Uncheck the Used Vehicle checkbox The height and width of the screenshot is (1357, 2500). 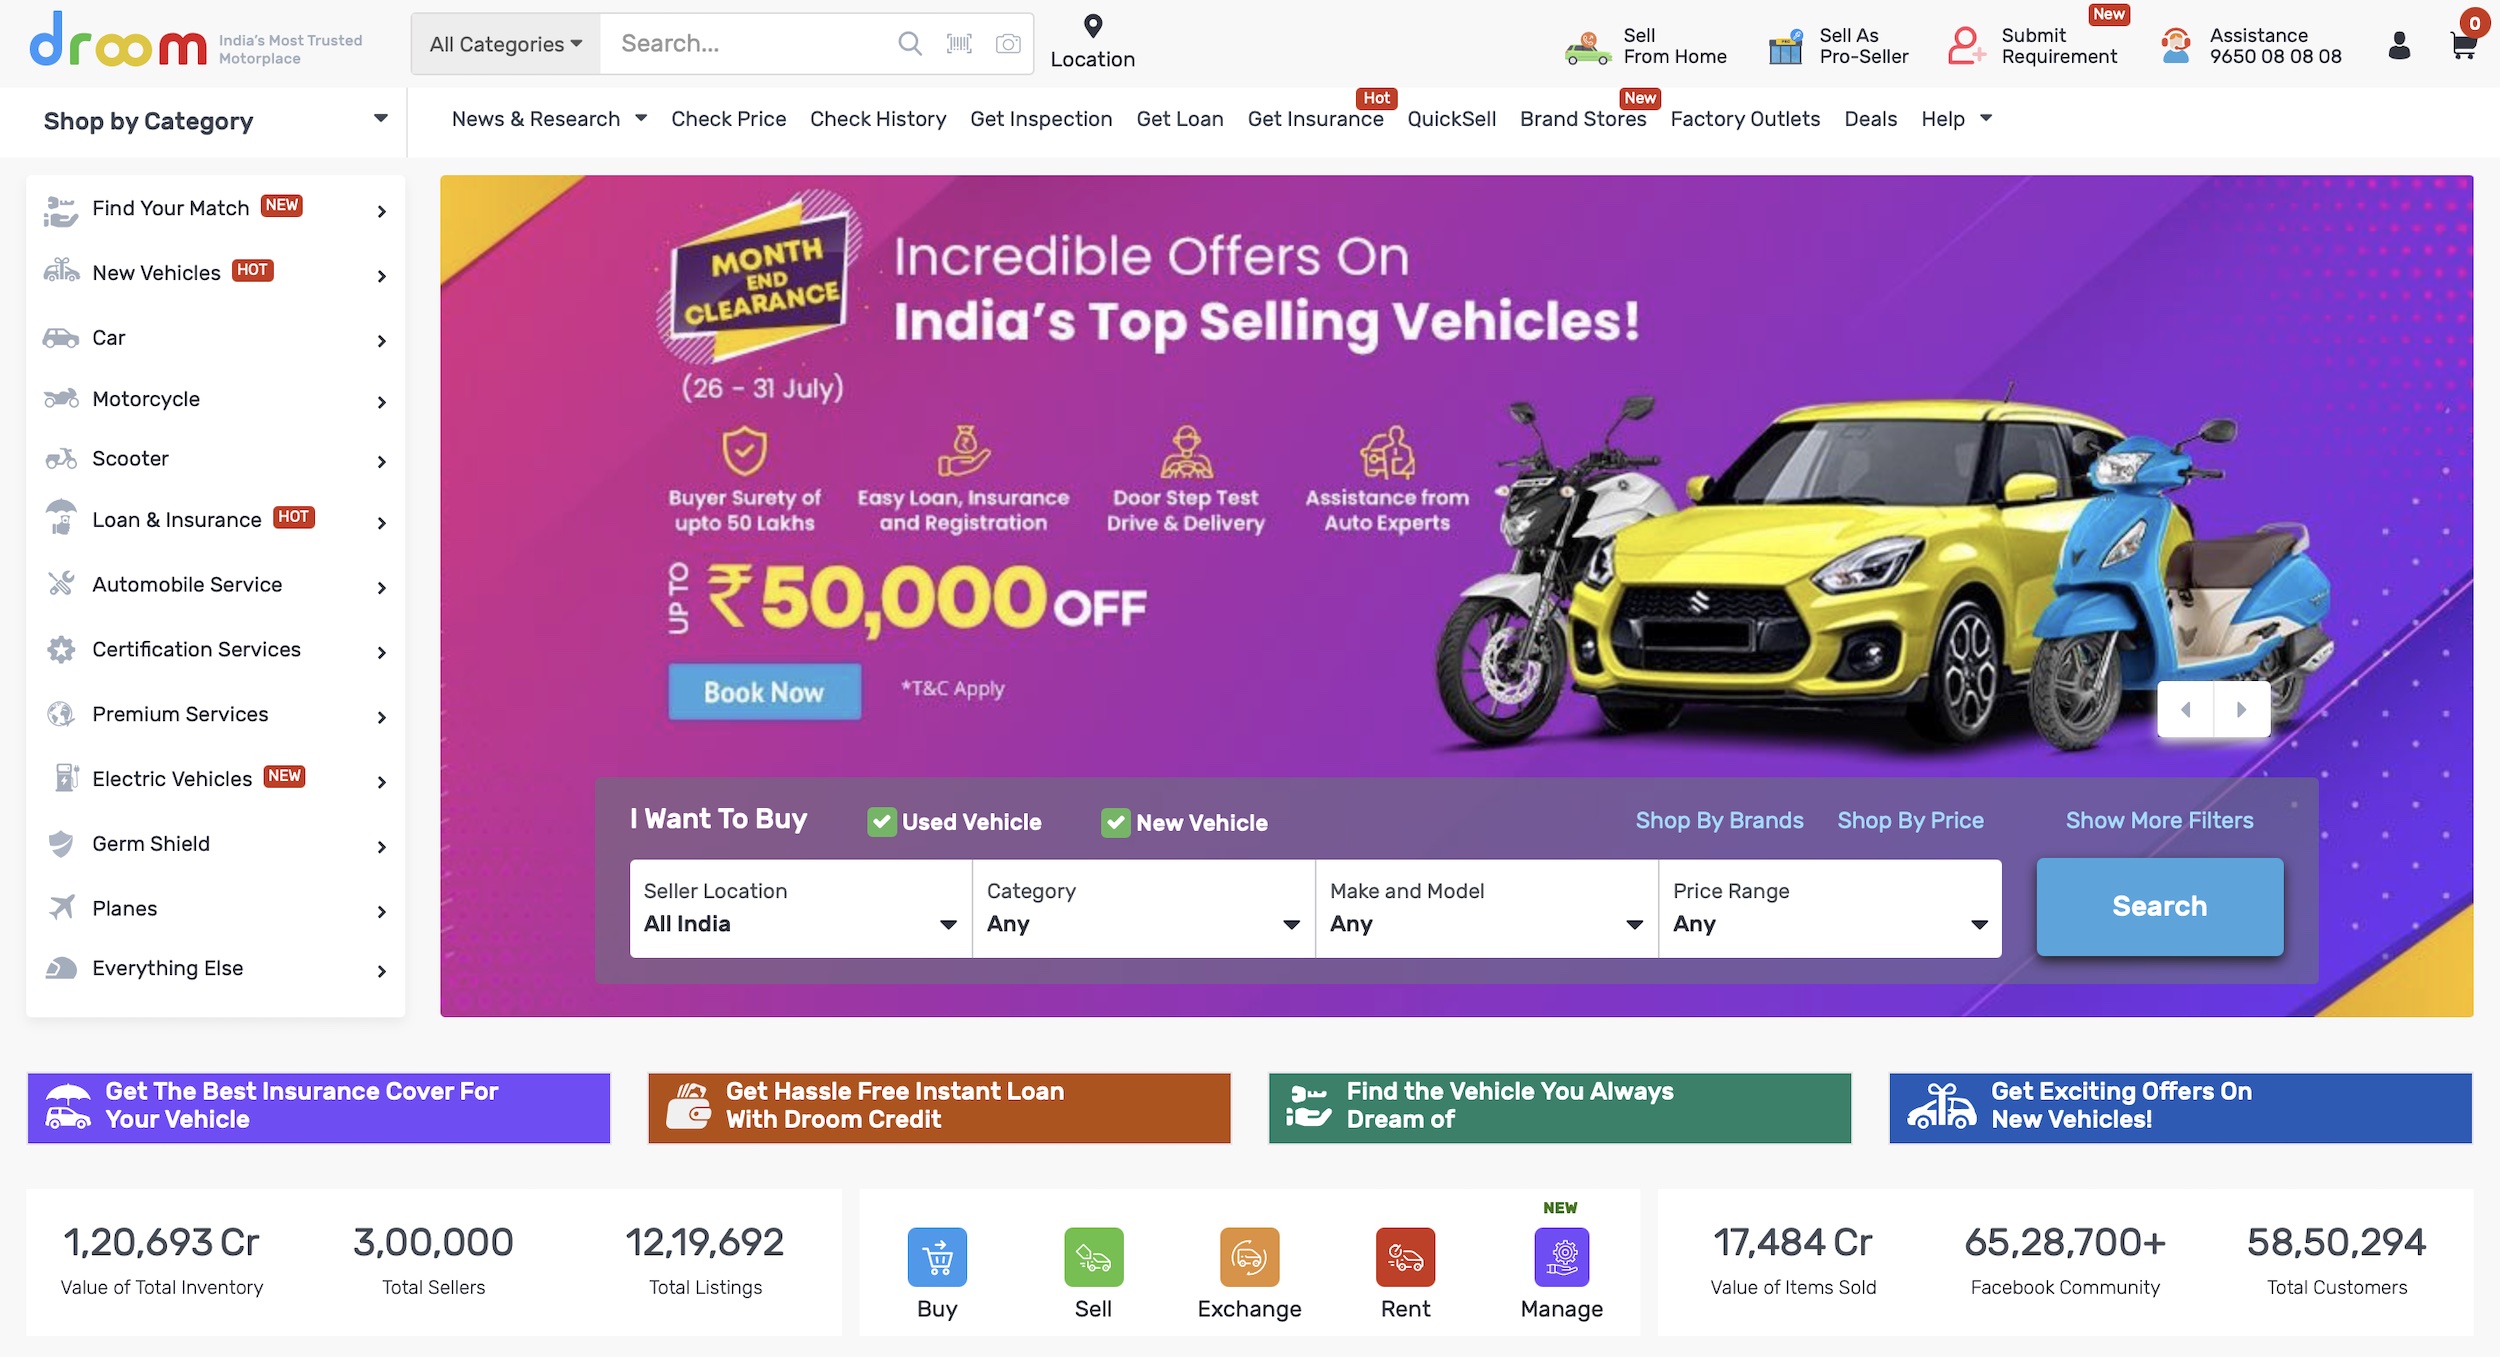click(x=881, y=822)
